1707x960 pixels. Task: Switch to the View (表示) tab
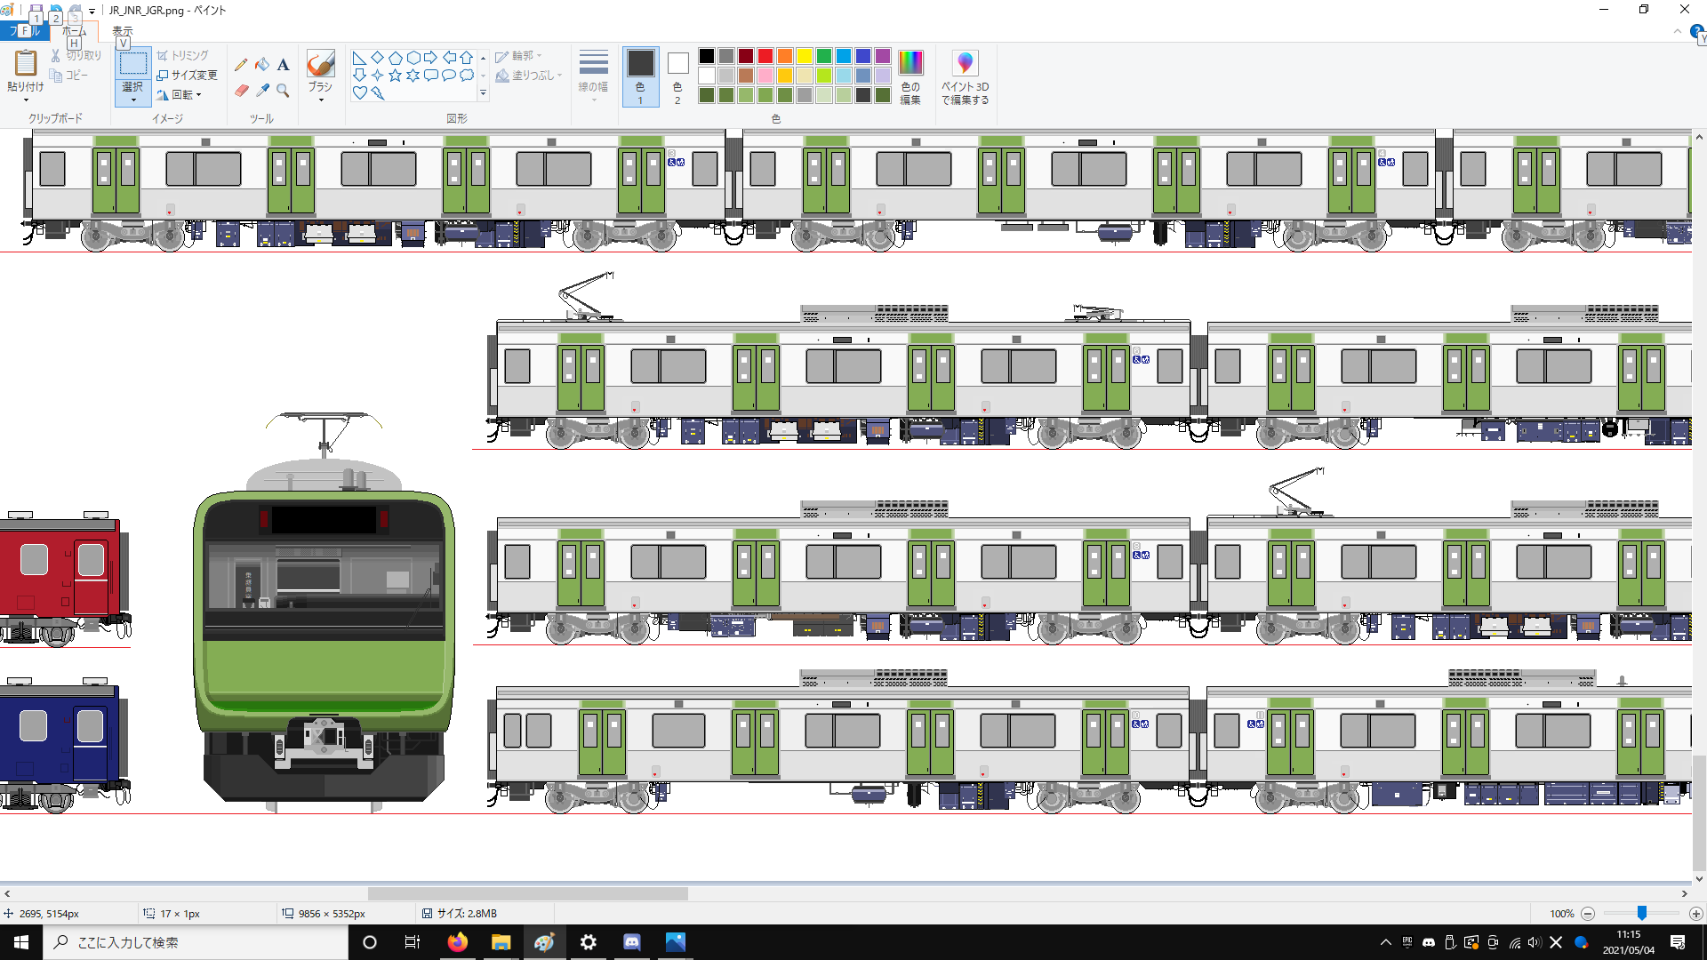[122, 31]
